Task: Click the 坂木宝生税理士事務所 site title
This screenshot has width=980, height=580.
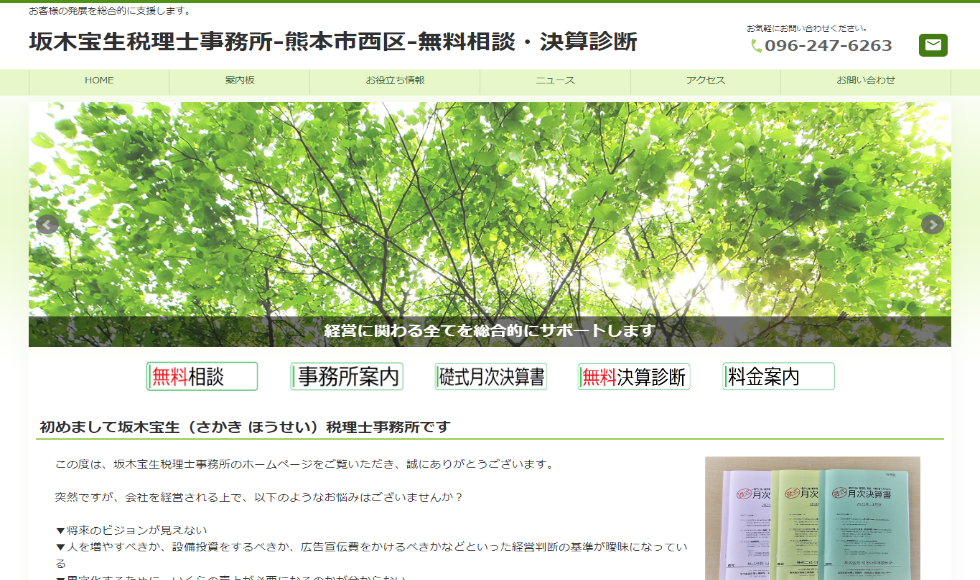Action: click(x=332, y=42)
